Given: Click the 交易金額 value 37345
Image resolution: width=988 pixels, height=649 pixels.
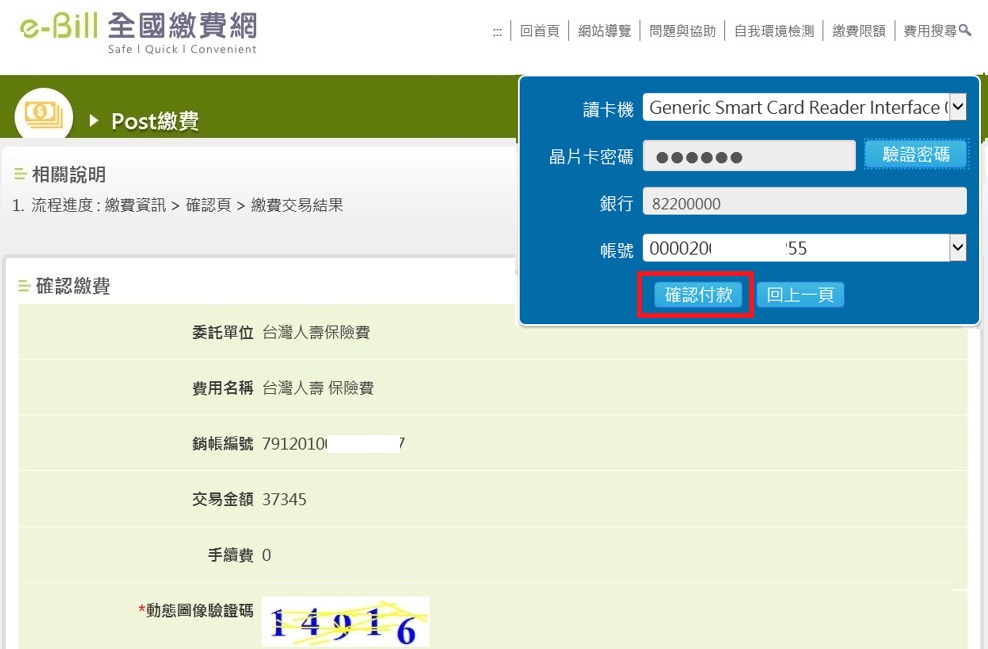Looking at the screenshot, I should click(284, 500).
